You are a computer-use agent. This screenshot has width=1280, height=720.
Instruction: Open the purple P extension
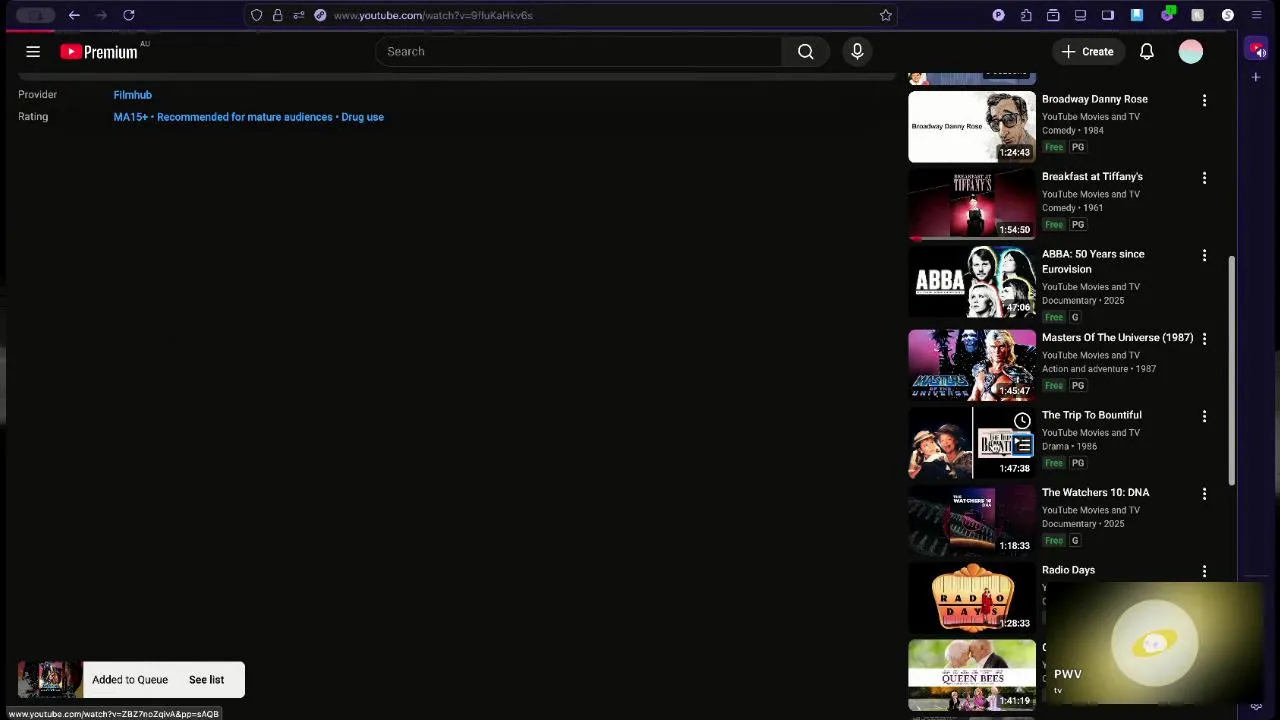998,15
